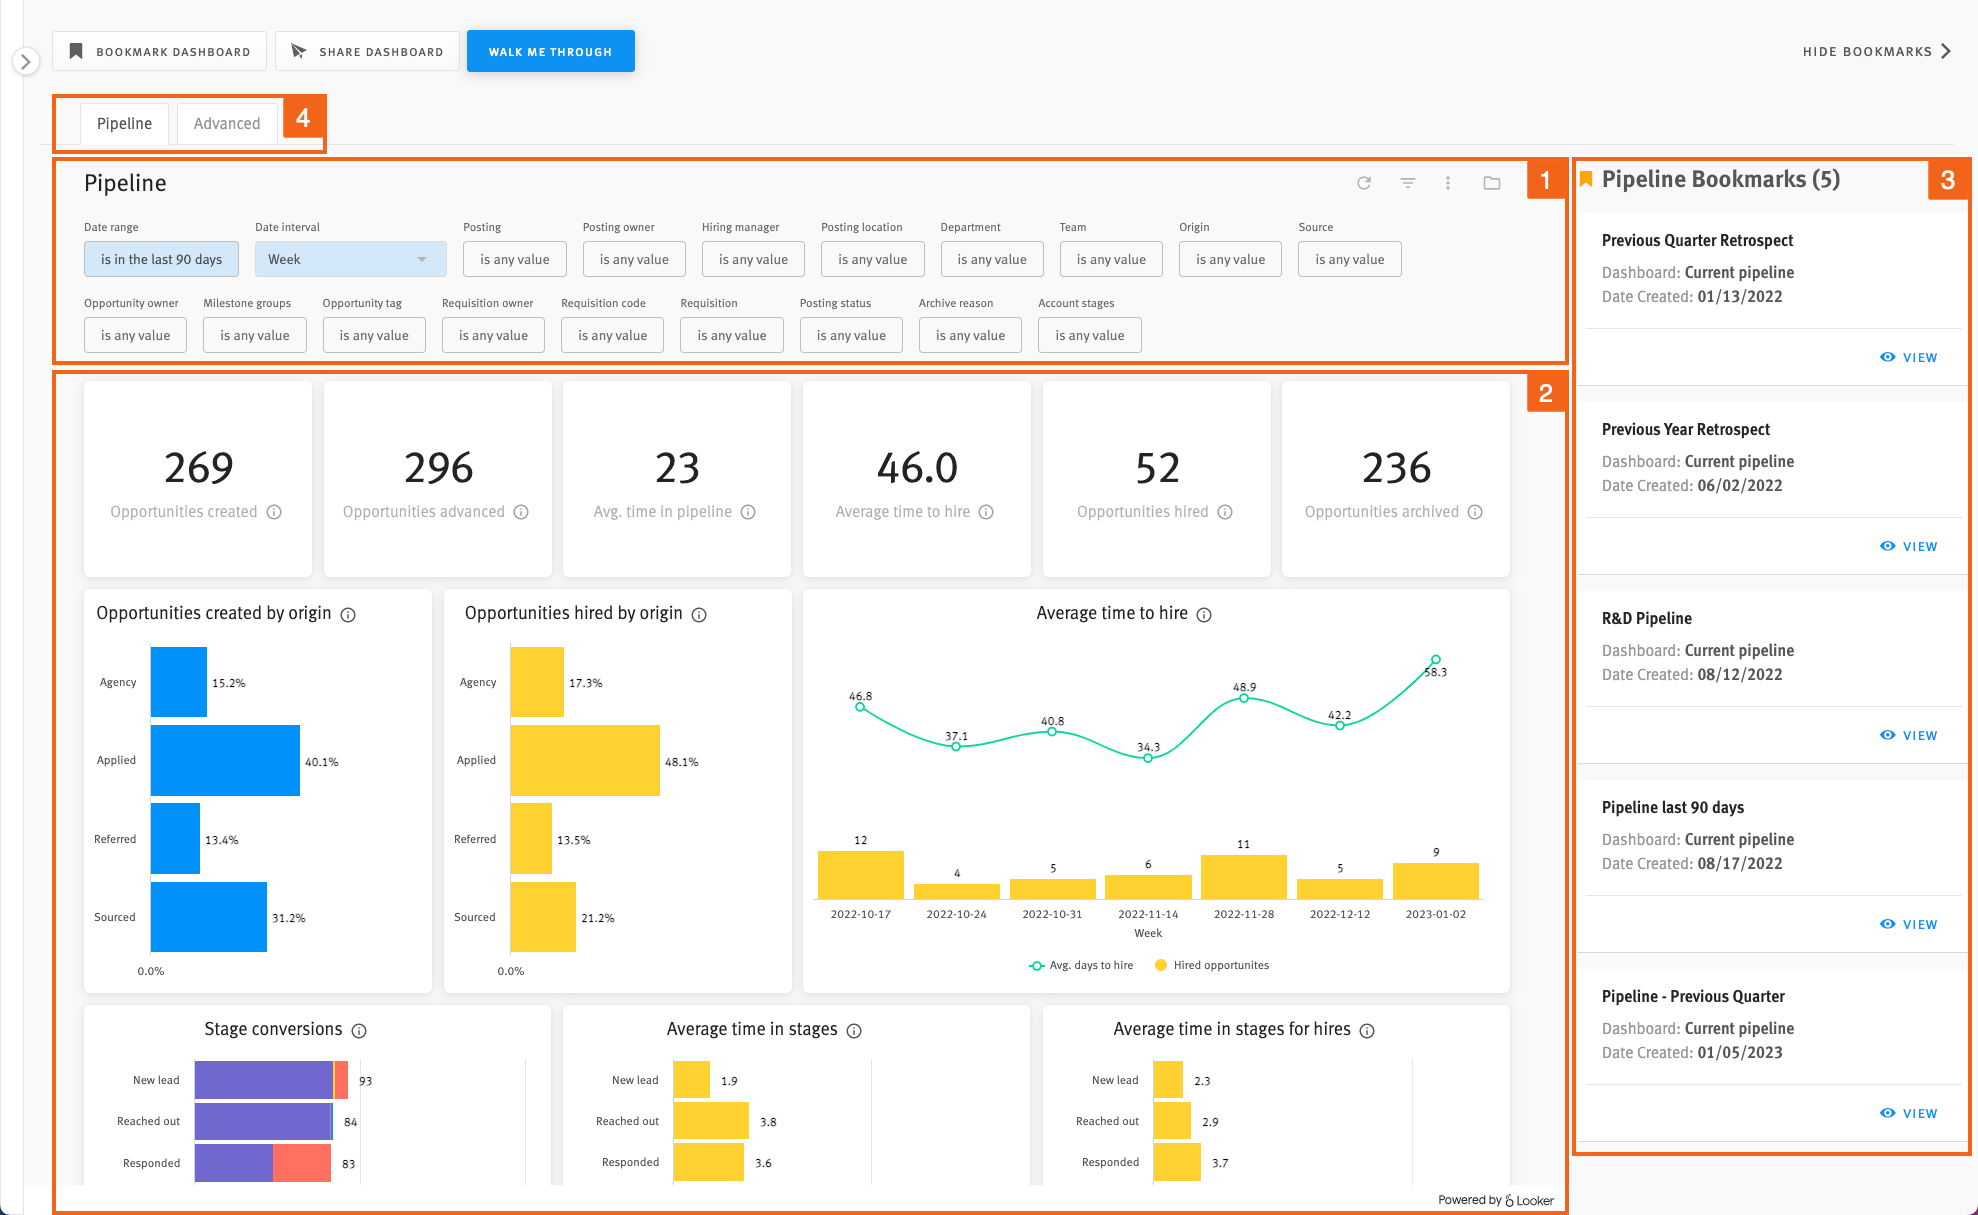The image size is (1978, 1215).
Task: Toggle the filters icon in Pipeline header
Action: click(1408, 183)
